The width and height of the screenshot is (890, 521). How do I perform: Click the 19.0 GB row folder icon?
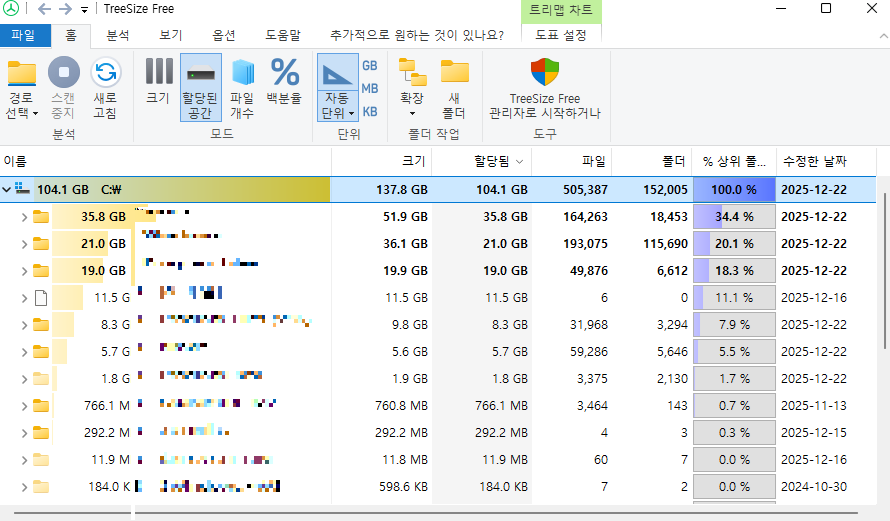[41, 270]
